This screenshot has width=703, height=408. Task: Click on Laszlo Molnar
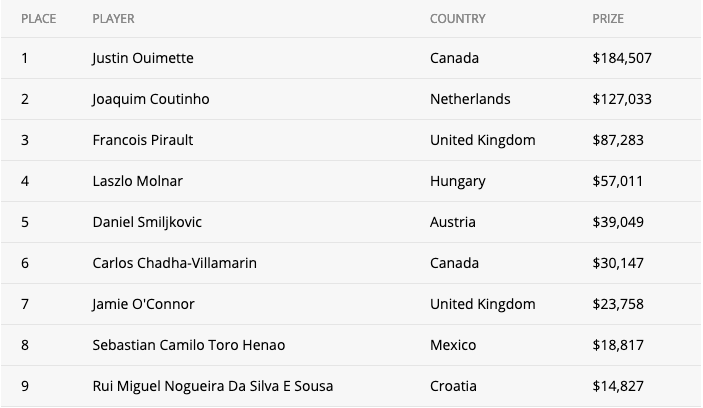138,181
